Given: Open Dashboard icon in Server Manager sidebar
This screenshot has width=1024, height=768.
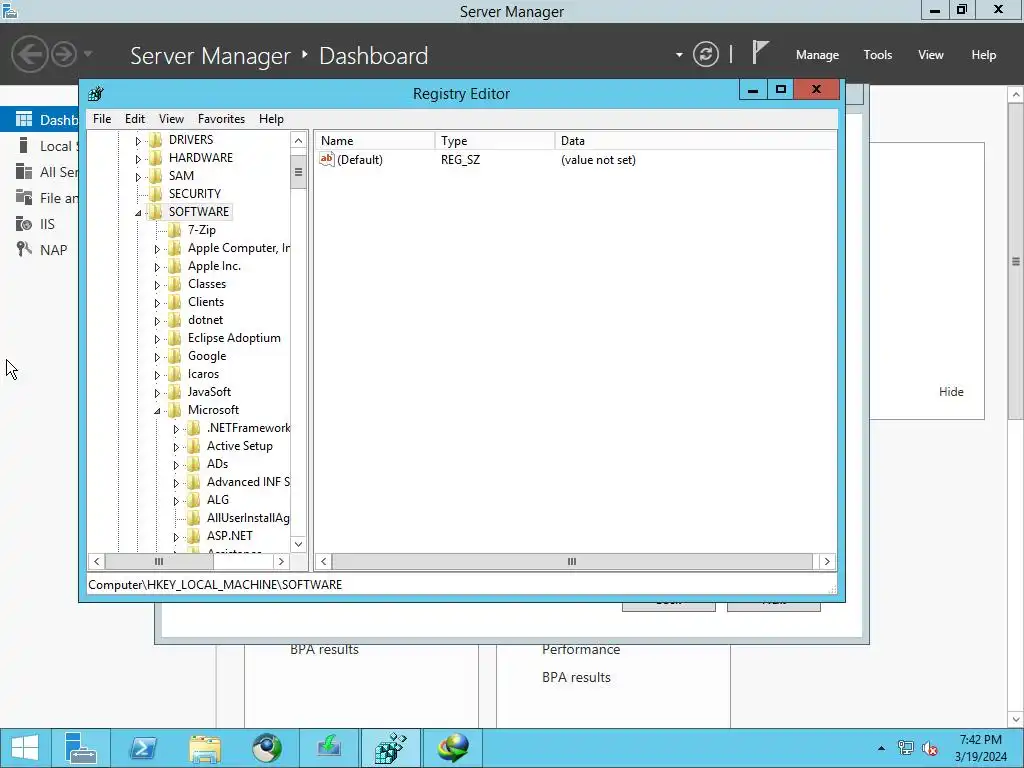Looking at the screenshot, I should click(x=24, y=120).
